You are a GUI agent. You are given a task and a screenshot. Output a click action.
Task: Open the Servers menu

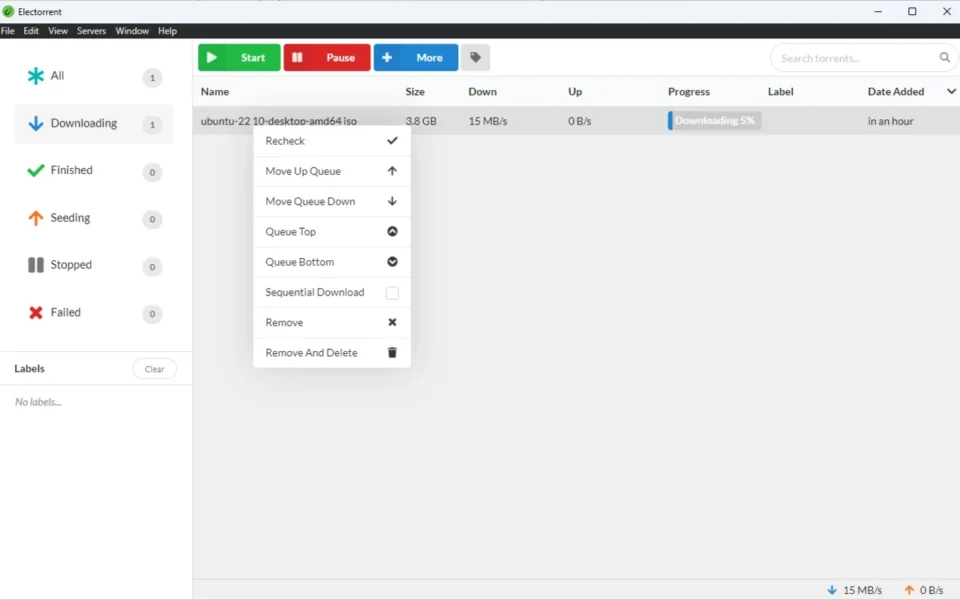[91, 31]
